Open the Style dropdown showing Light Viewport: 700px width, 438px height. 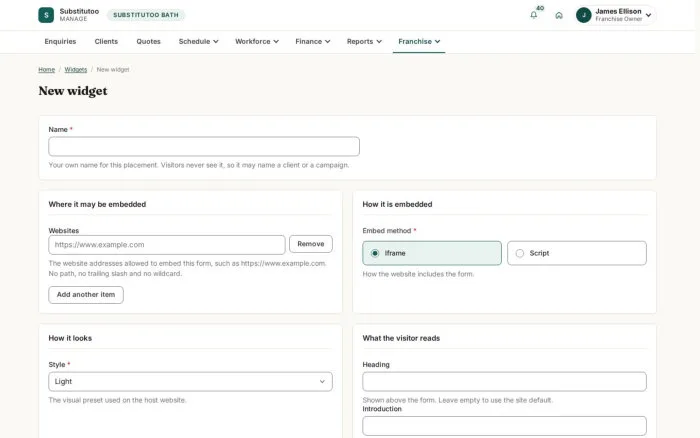190,382
